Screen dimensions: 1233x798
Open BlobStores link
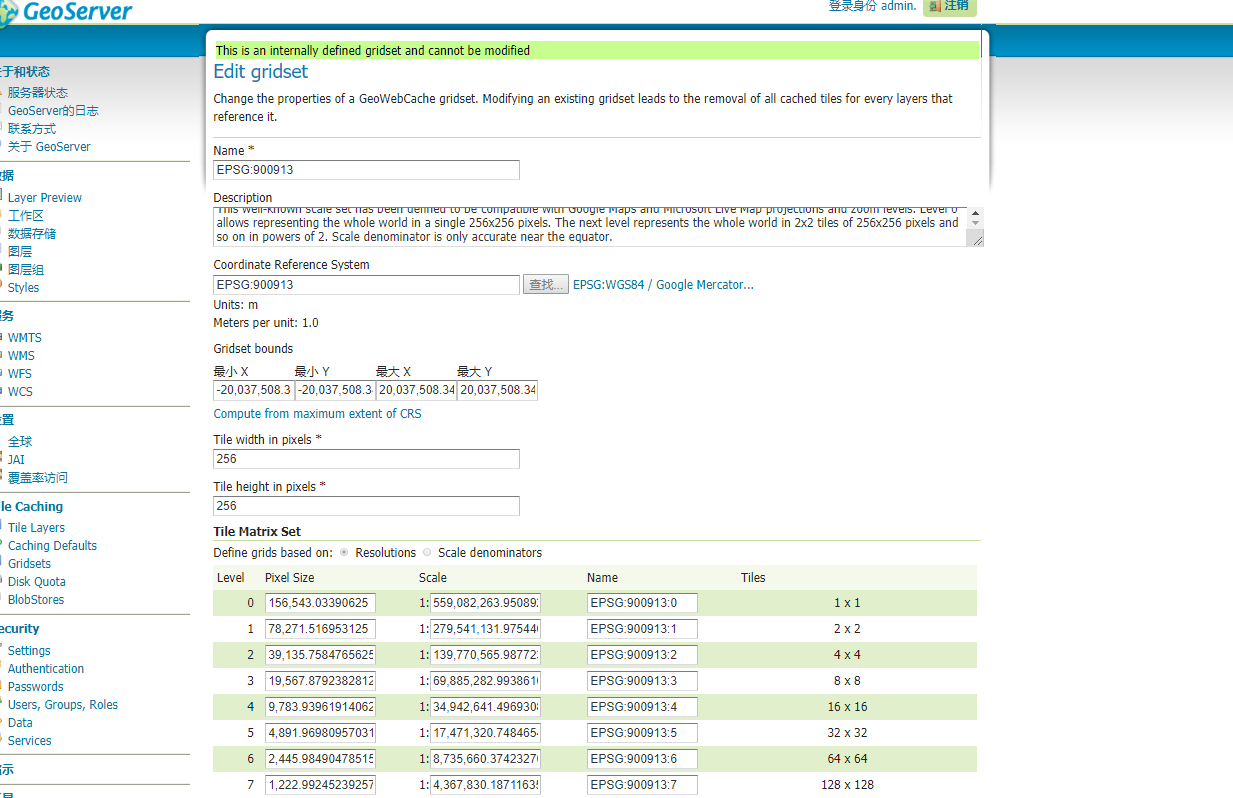[x=36, y=600]
